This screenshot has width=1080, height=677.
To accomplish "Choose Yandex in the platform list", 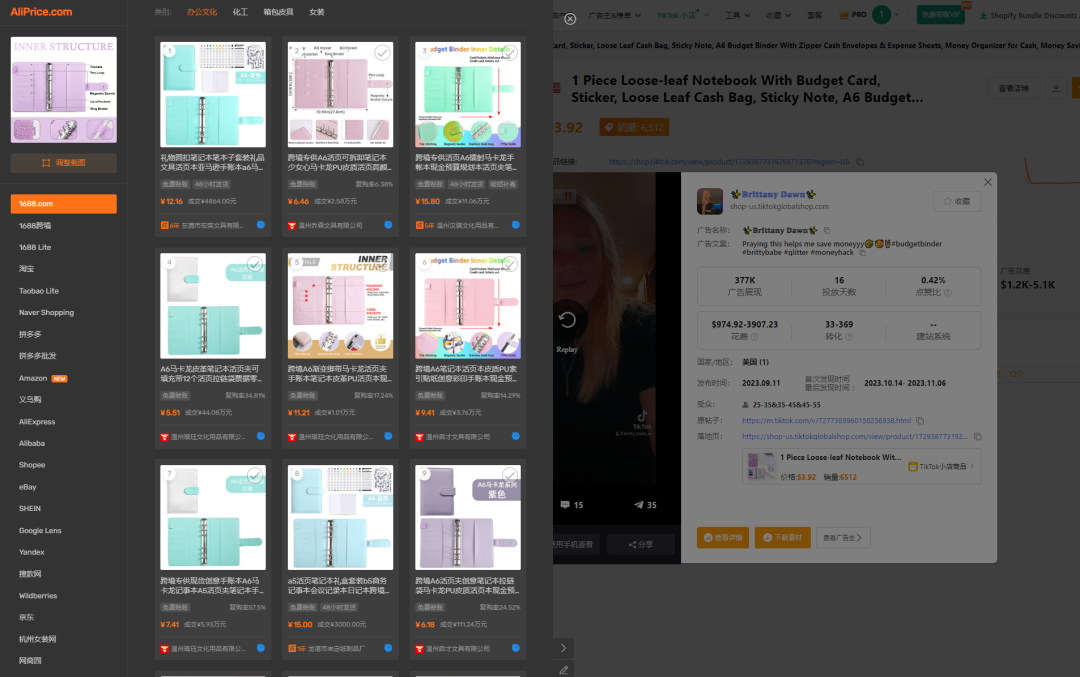I will 32,552.
